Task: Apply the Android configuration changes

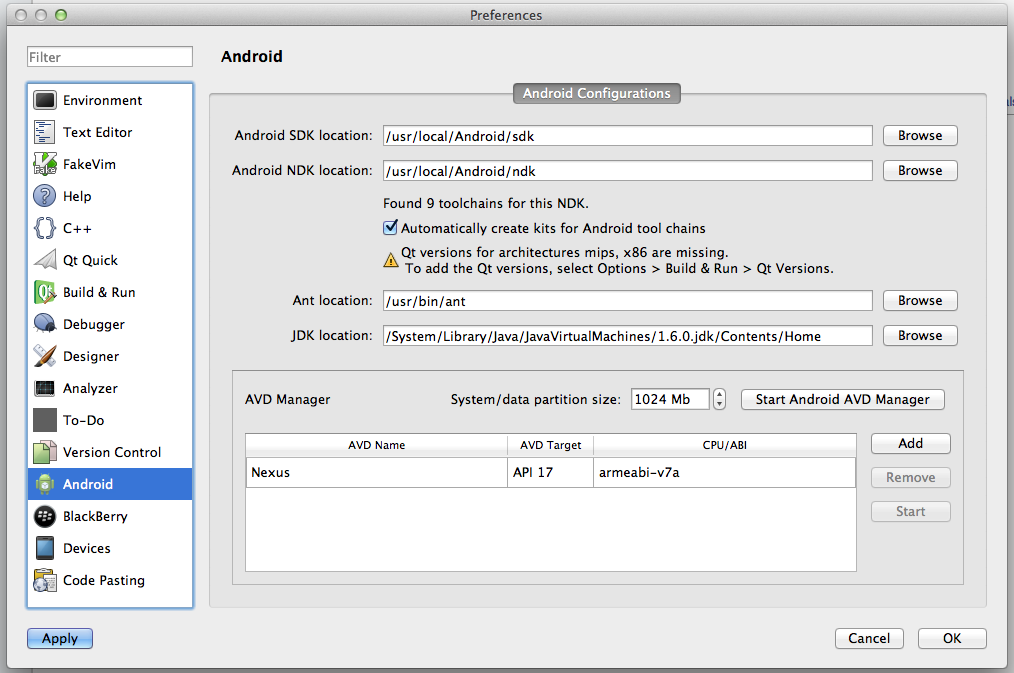Action: coord(59,638)
